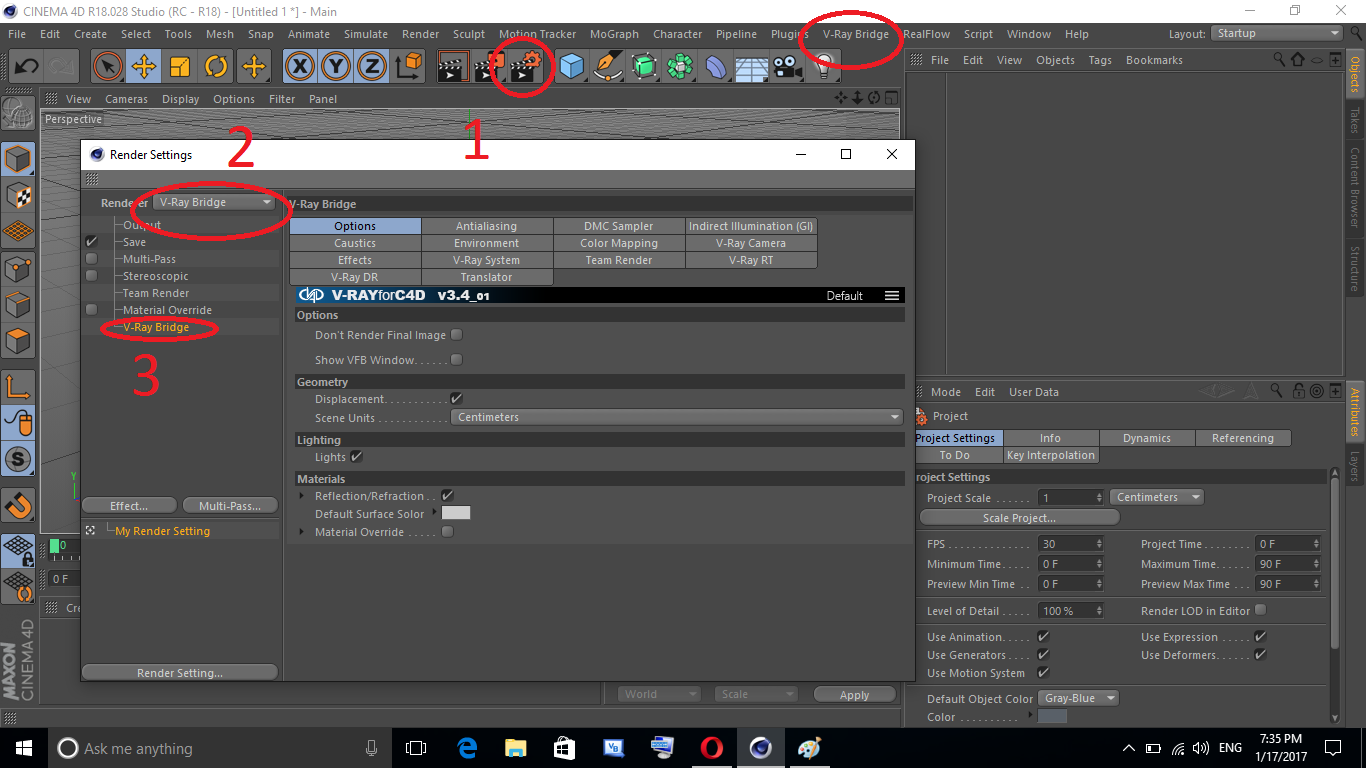Add a Light object
The height and width of the screenshot is (768, 1366).
pyautogui.click(x=824, y=67)
